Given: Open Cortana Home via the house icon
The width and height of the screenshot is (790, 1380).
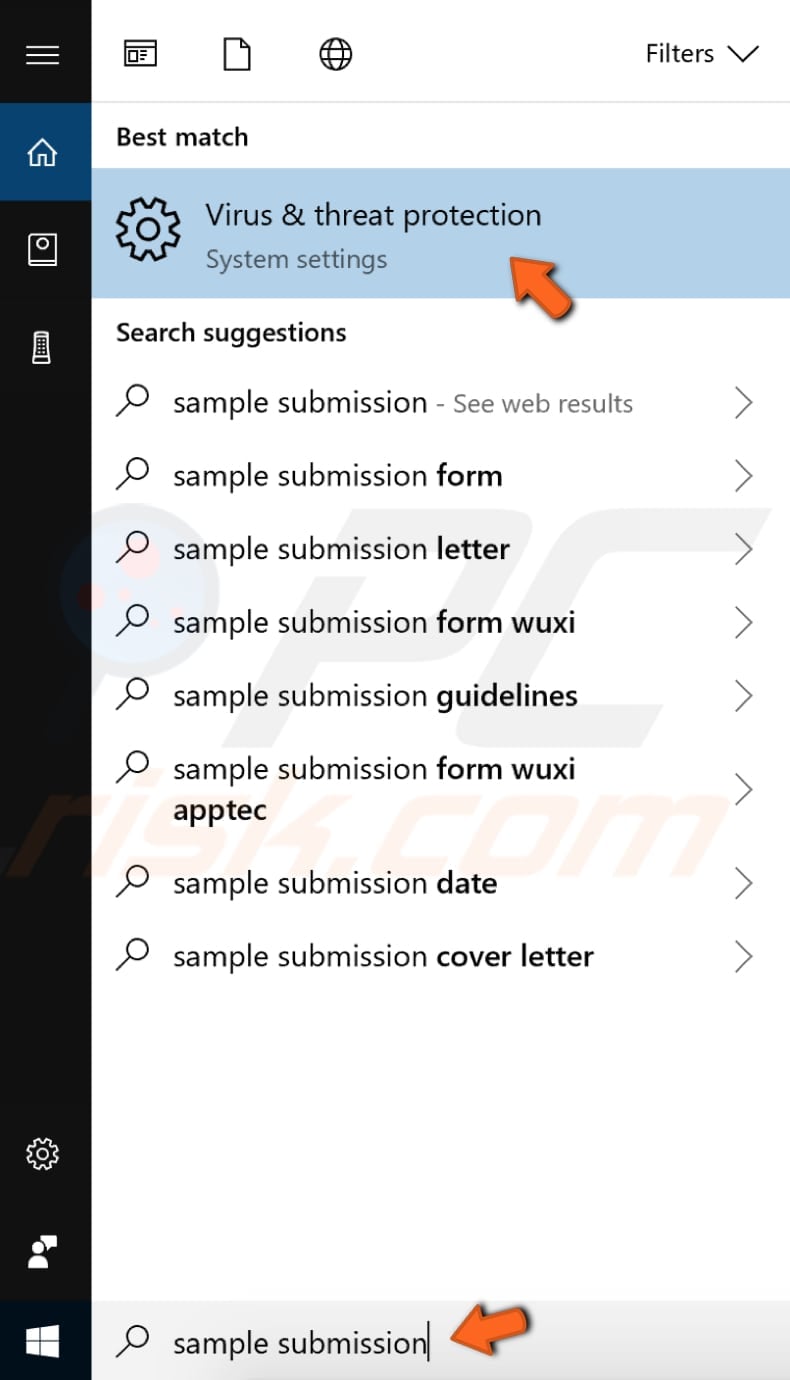Looking at the screenshot, I should [x=43, y=151].
